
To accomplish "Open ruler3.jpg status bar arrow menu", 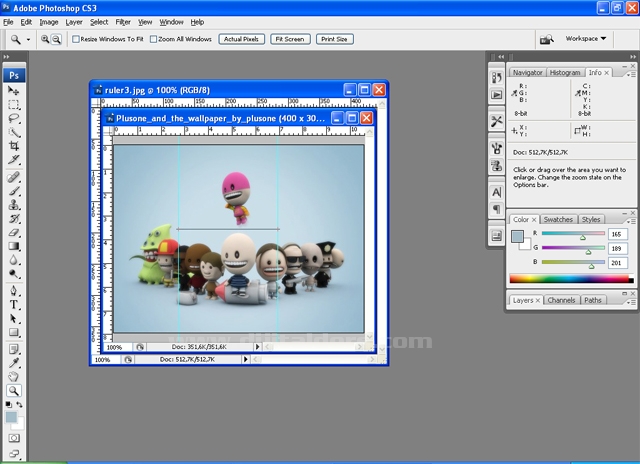I will tap(245, 360).
